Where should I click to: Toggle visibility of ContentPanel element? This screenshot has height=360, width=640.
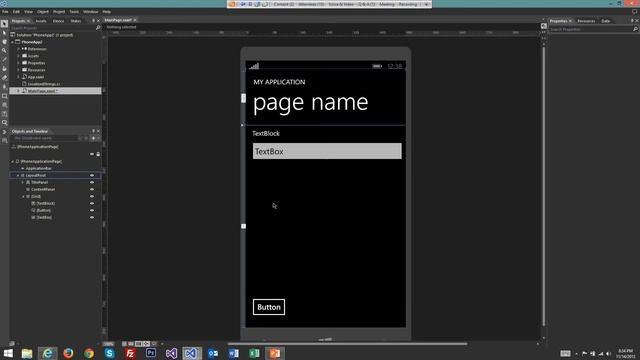(x=92, y=189)
